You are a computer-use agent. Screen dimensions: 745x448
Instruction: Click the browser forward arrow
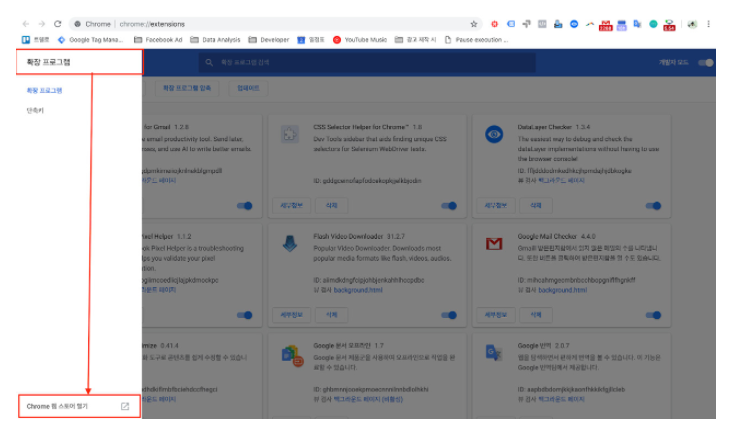42,24
